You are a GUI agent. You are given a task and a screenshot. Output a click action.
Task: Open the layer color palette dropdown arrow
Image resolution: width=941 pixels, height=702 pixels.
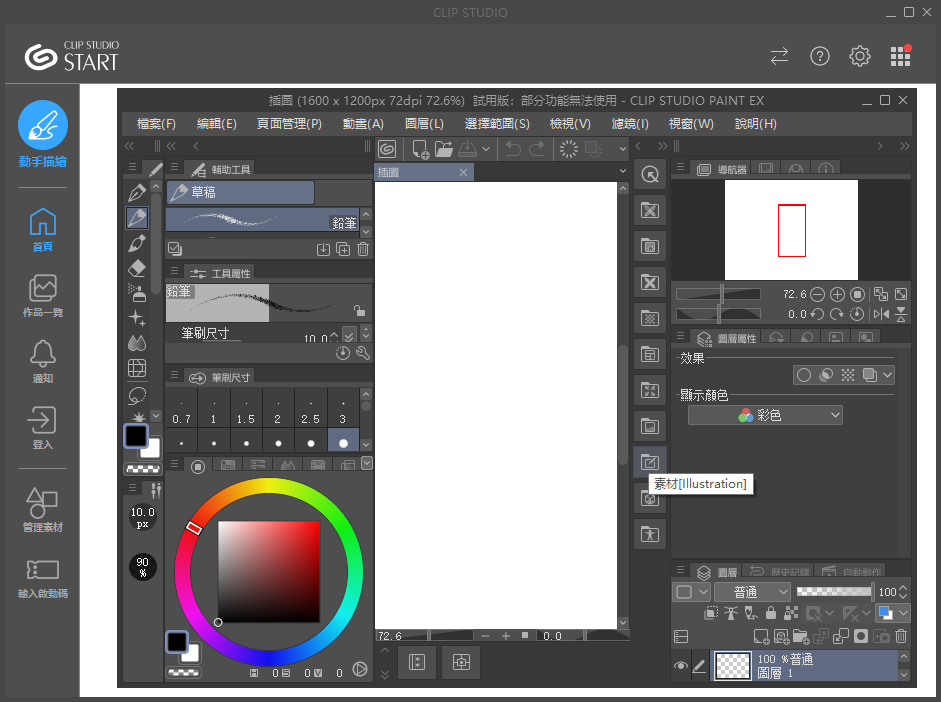click(x=904, y=613)
